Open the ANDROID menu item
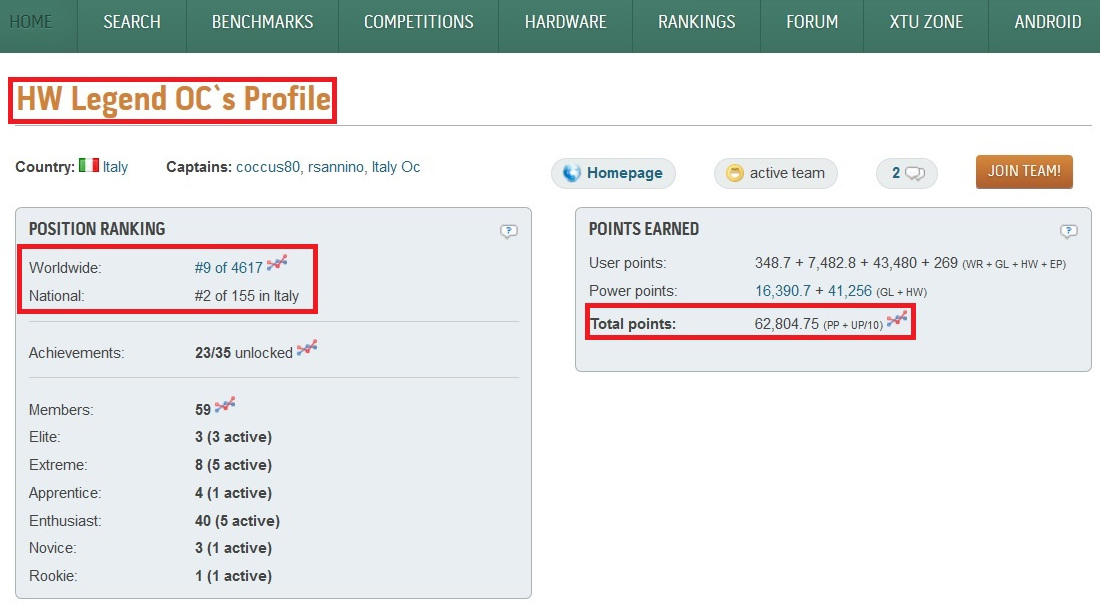This screenshot has width=1100, height=608. point(1047,22)
